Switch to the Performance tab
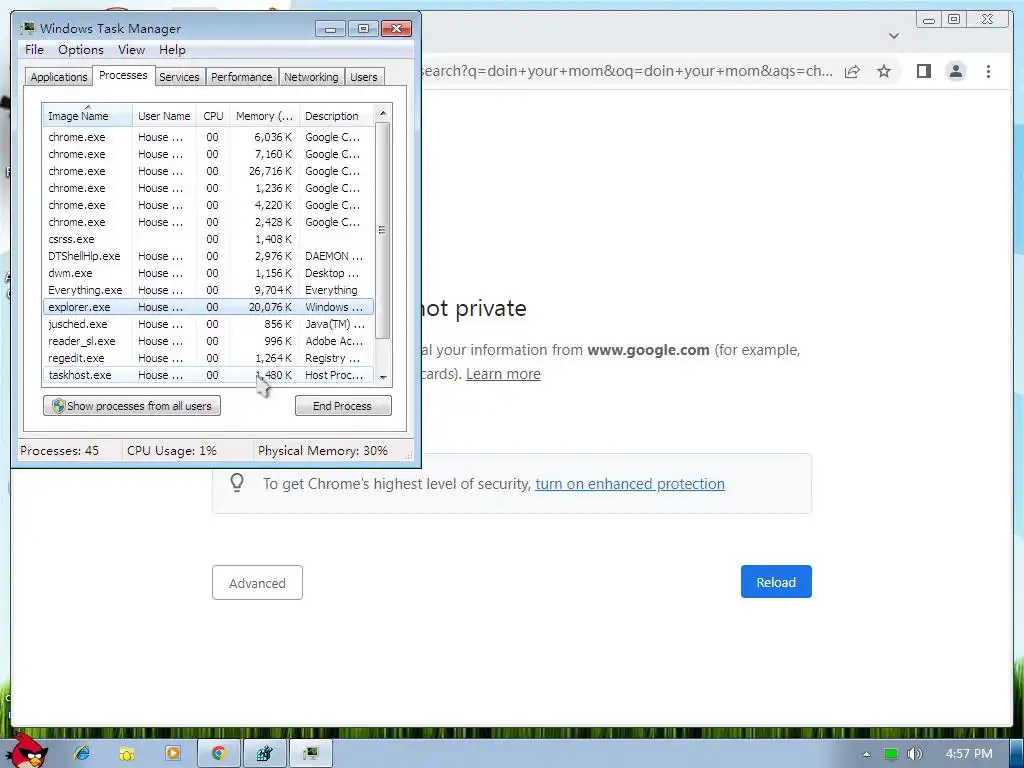 (242, 77)
